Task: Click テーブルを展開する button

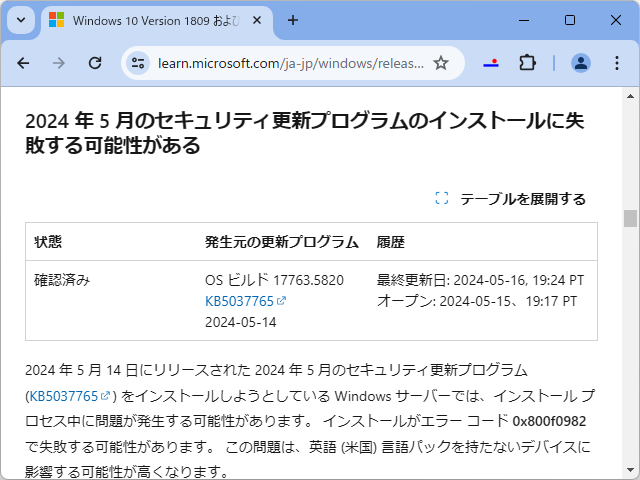Action: 511,199
